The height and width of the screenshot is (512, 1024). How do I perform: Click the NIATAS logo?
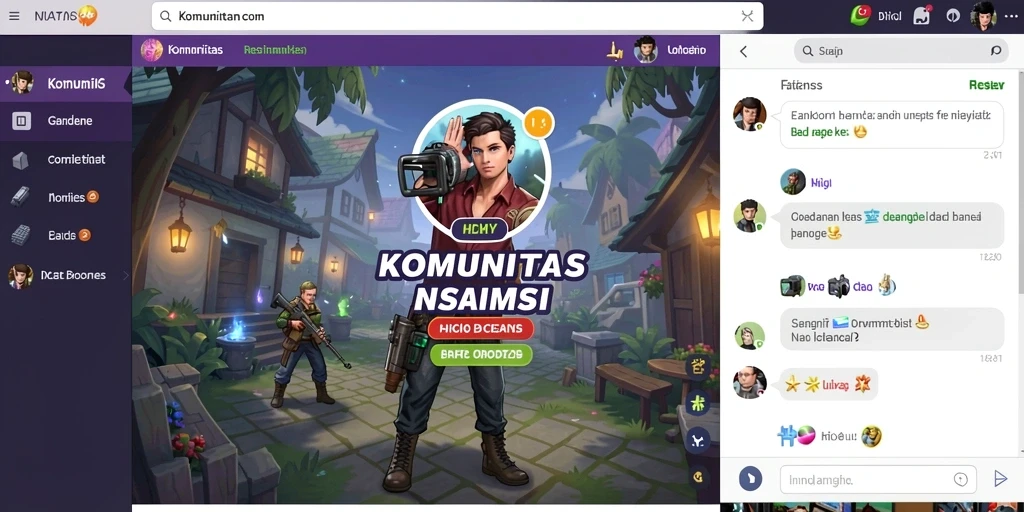(x=65, y=16)
